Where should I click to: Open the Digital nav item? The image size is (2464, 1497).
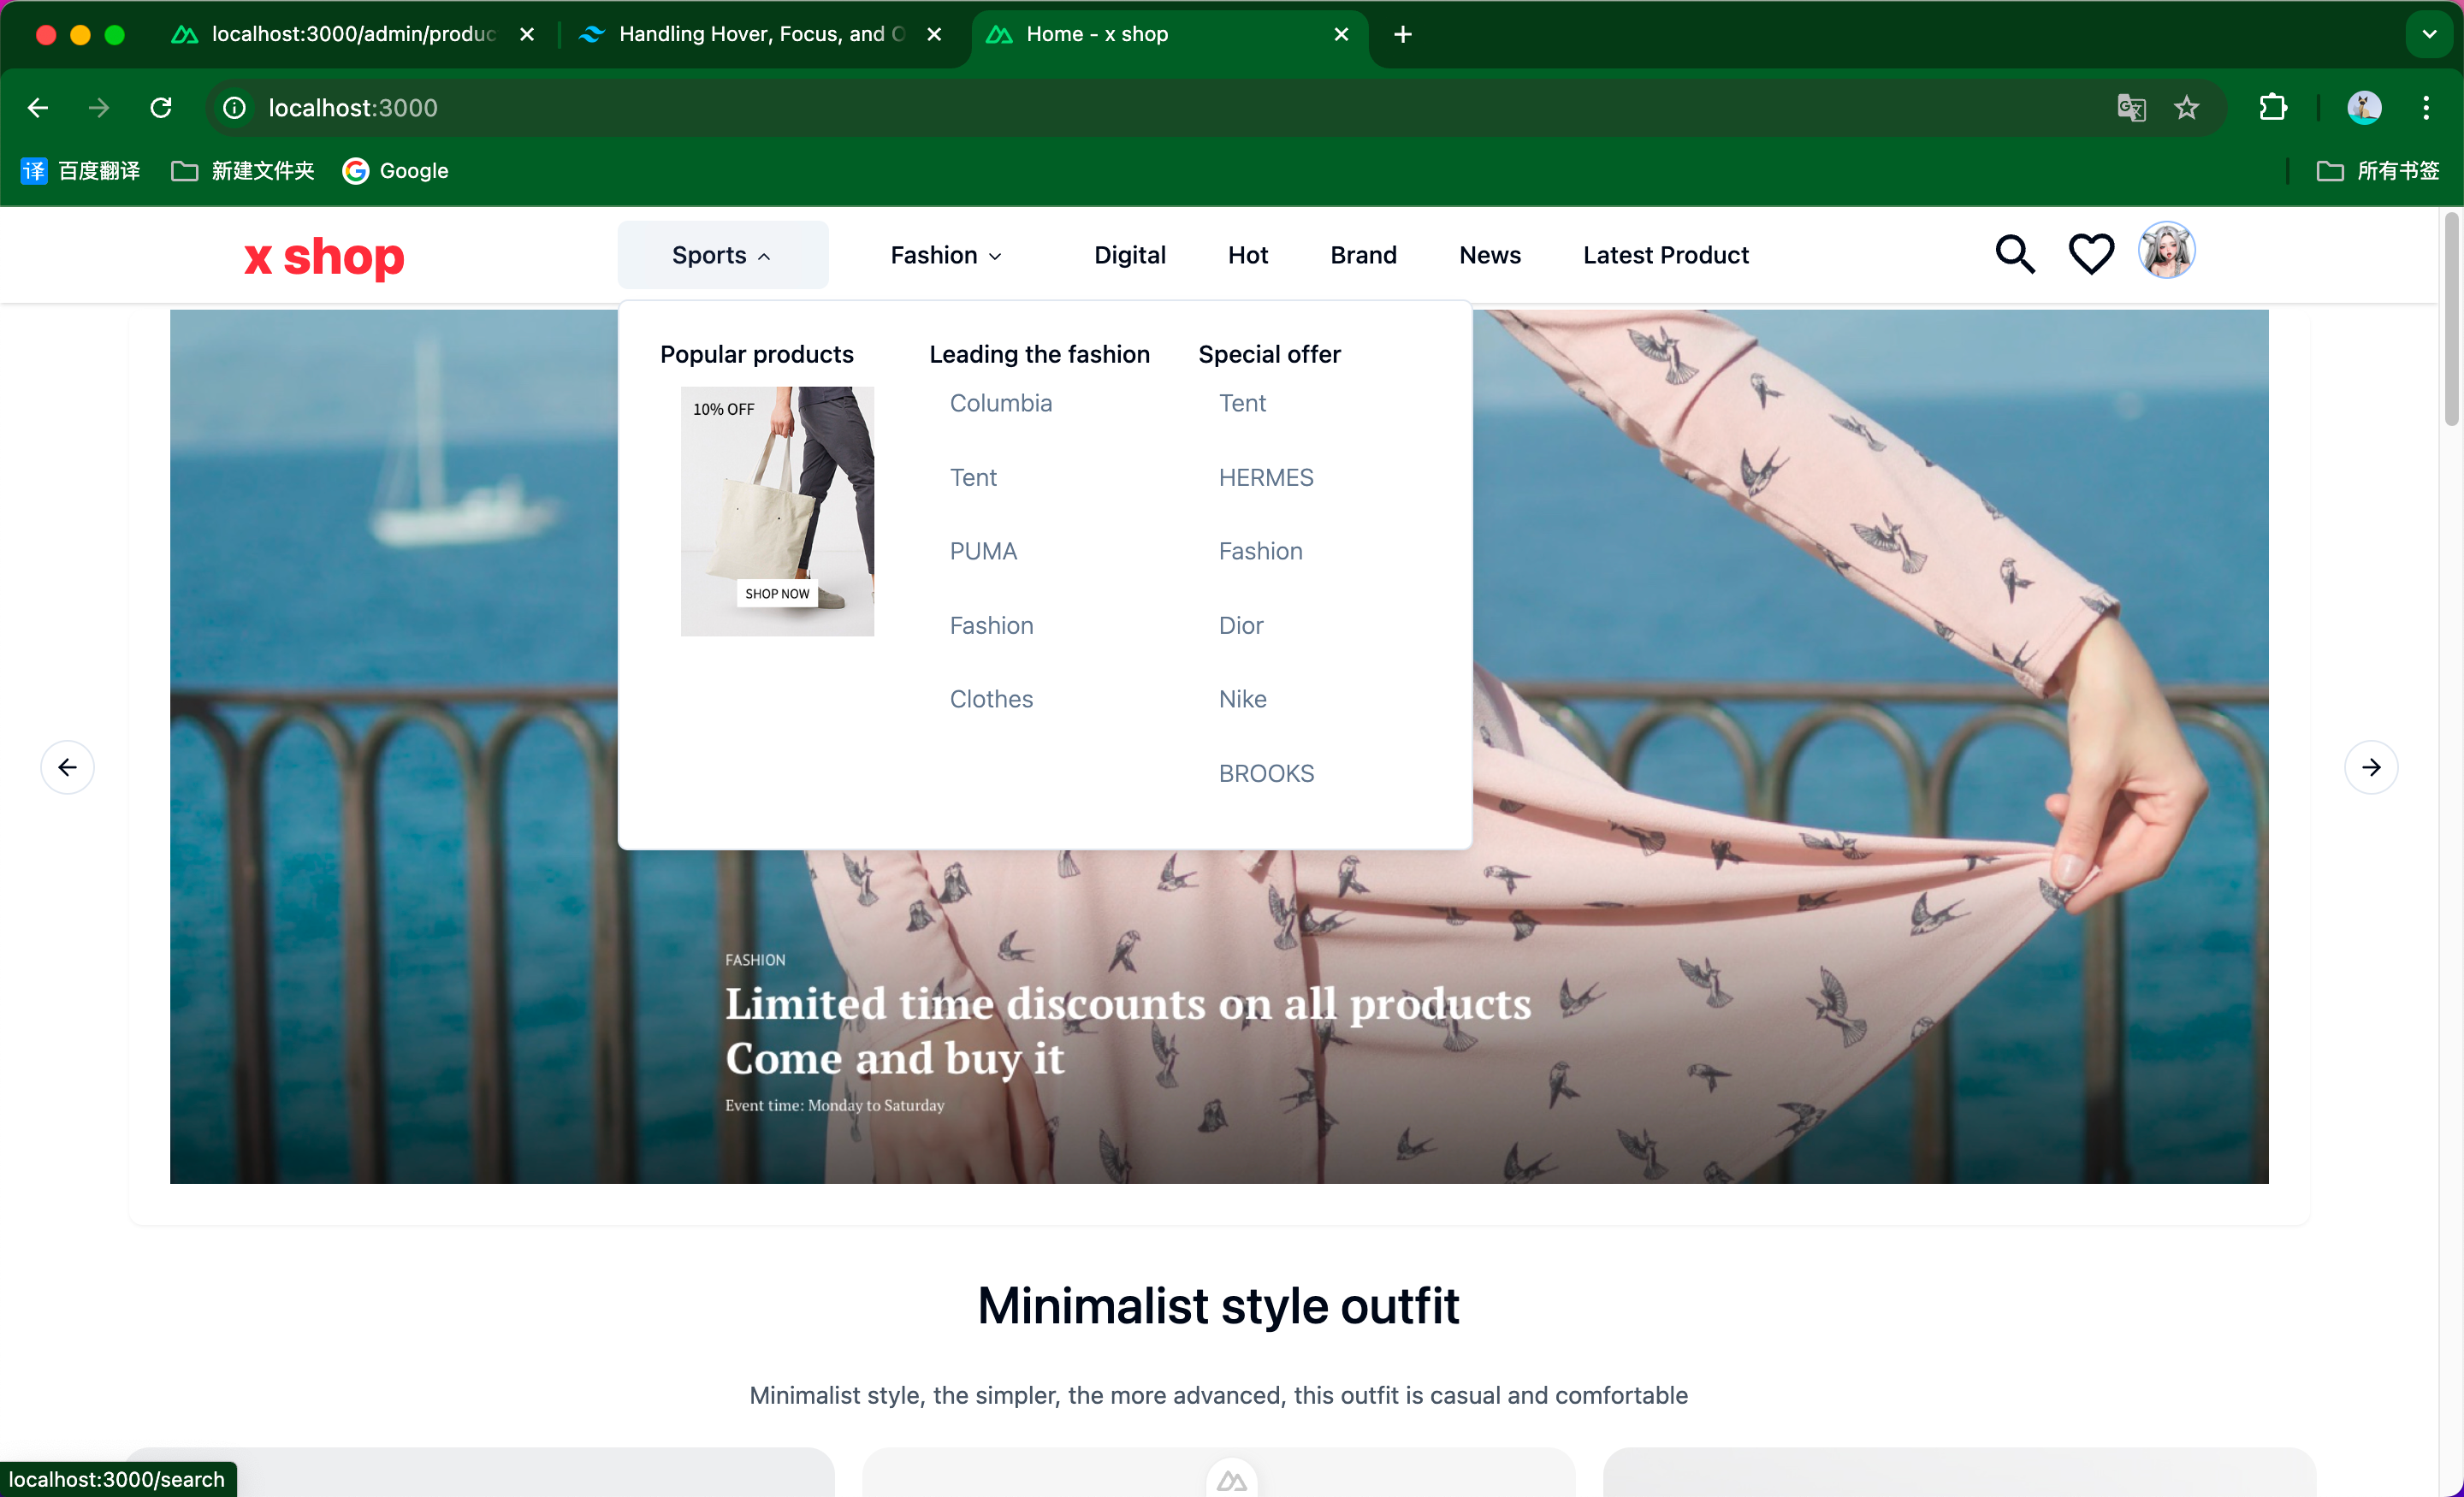[1130, 255]
